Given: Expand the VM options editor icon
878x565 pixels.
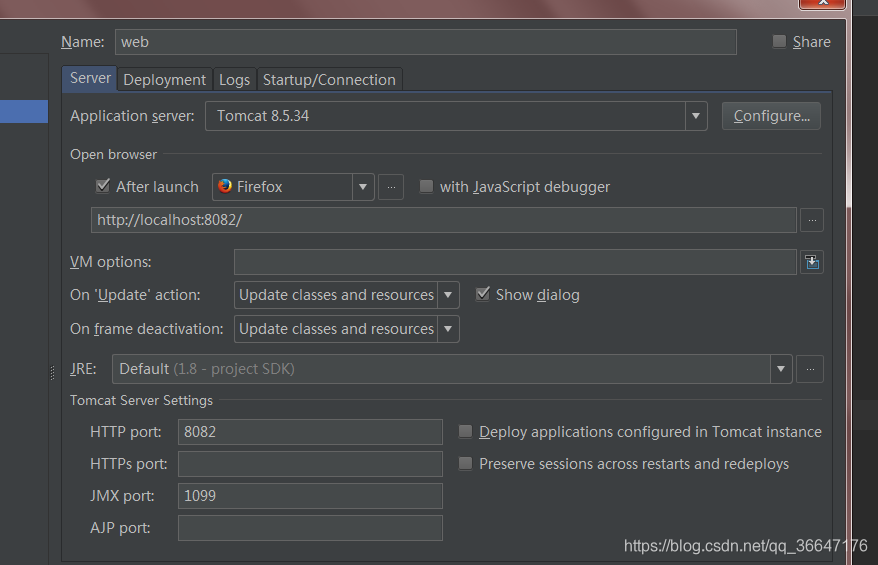Looking at the screenshot, I should [x=812, y=262].
